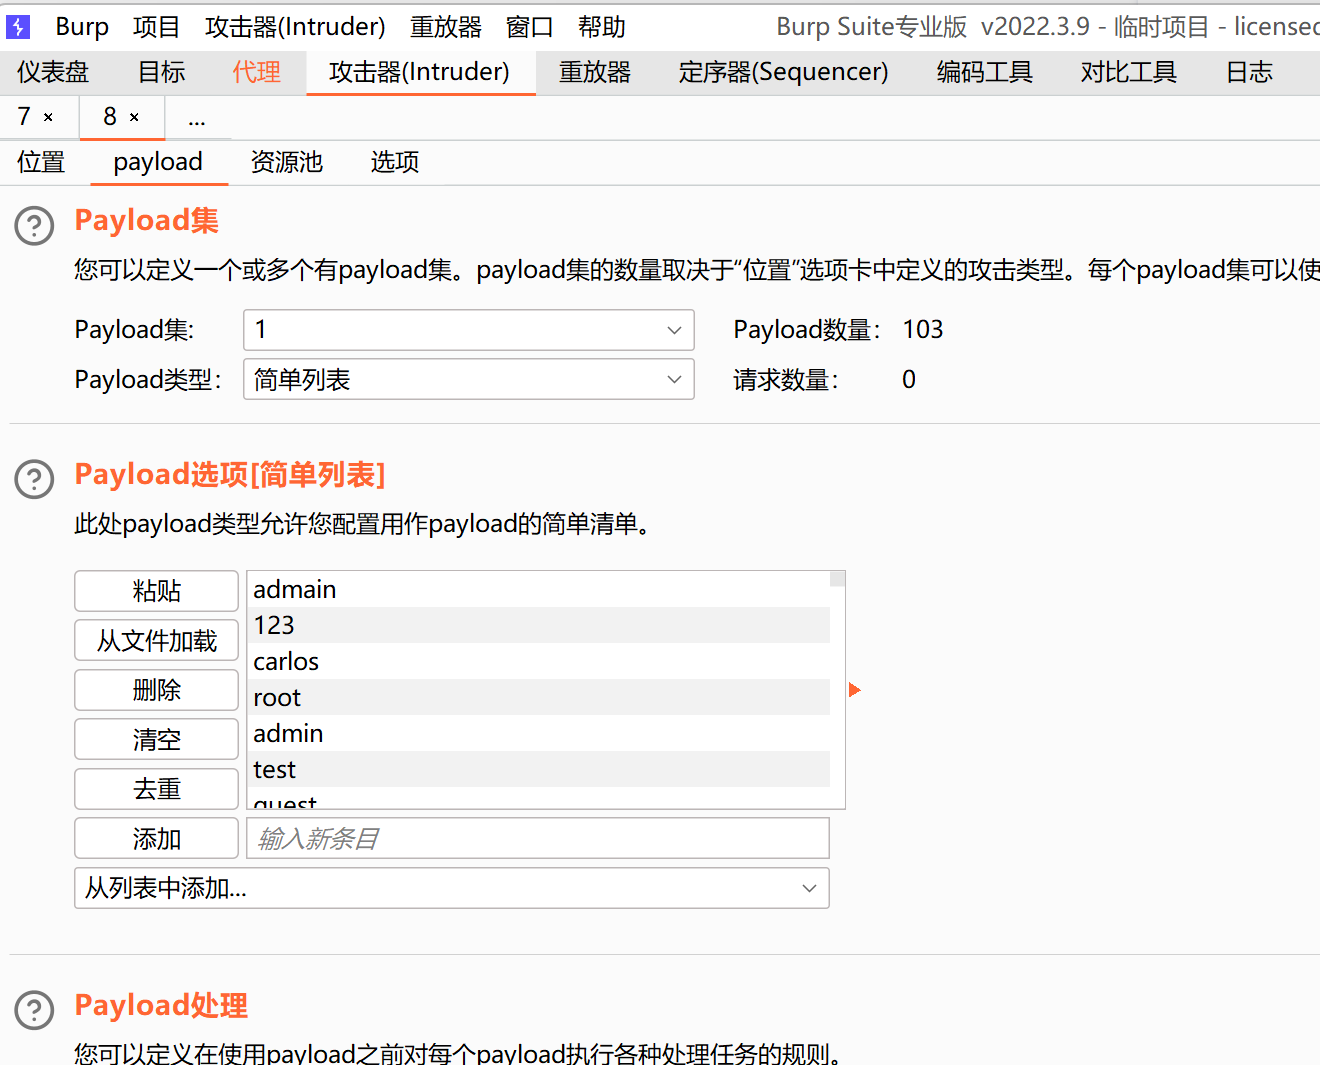Click the 添加 button
Viewport: 1320px width, 1065px height.
156,839
